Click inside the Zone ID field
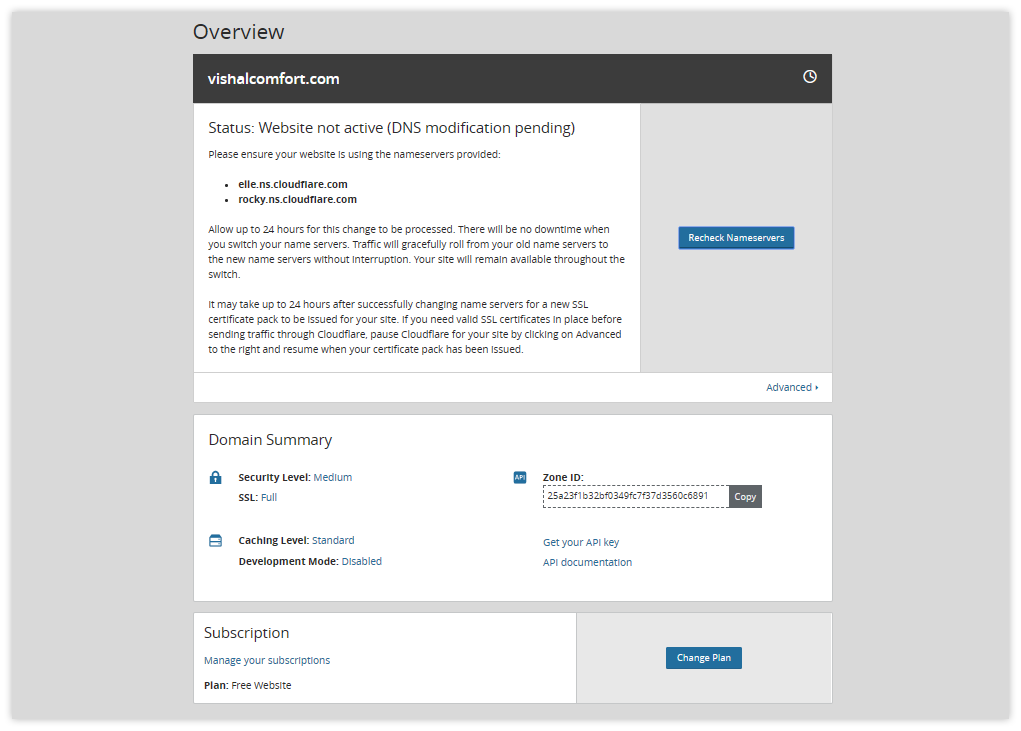Screen dimensions: 1021x731 [x=636, y=496]
